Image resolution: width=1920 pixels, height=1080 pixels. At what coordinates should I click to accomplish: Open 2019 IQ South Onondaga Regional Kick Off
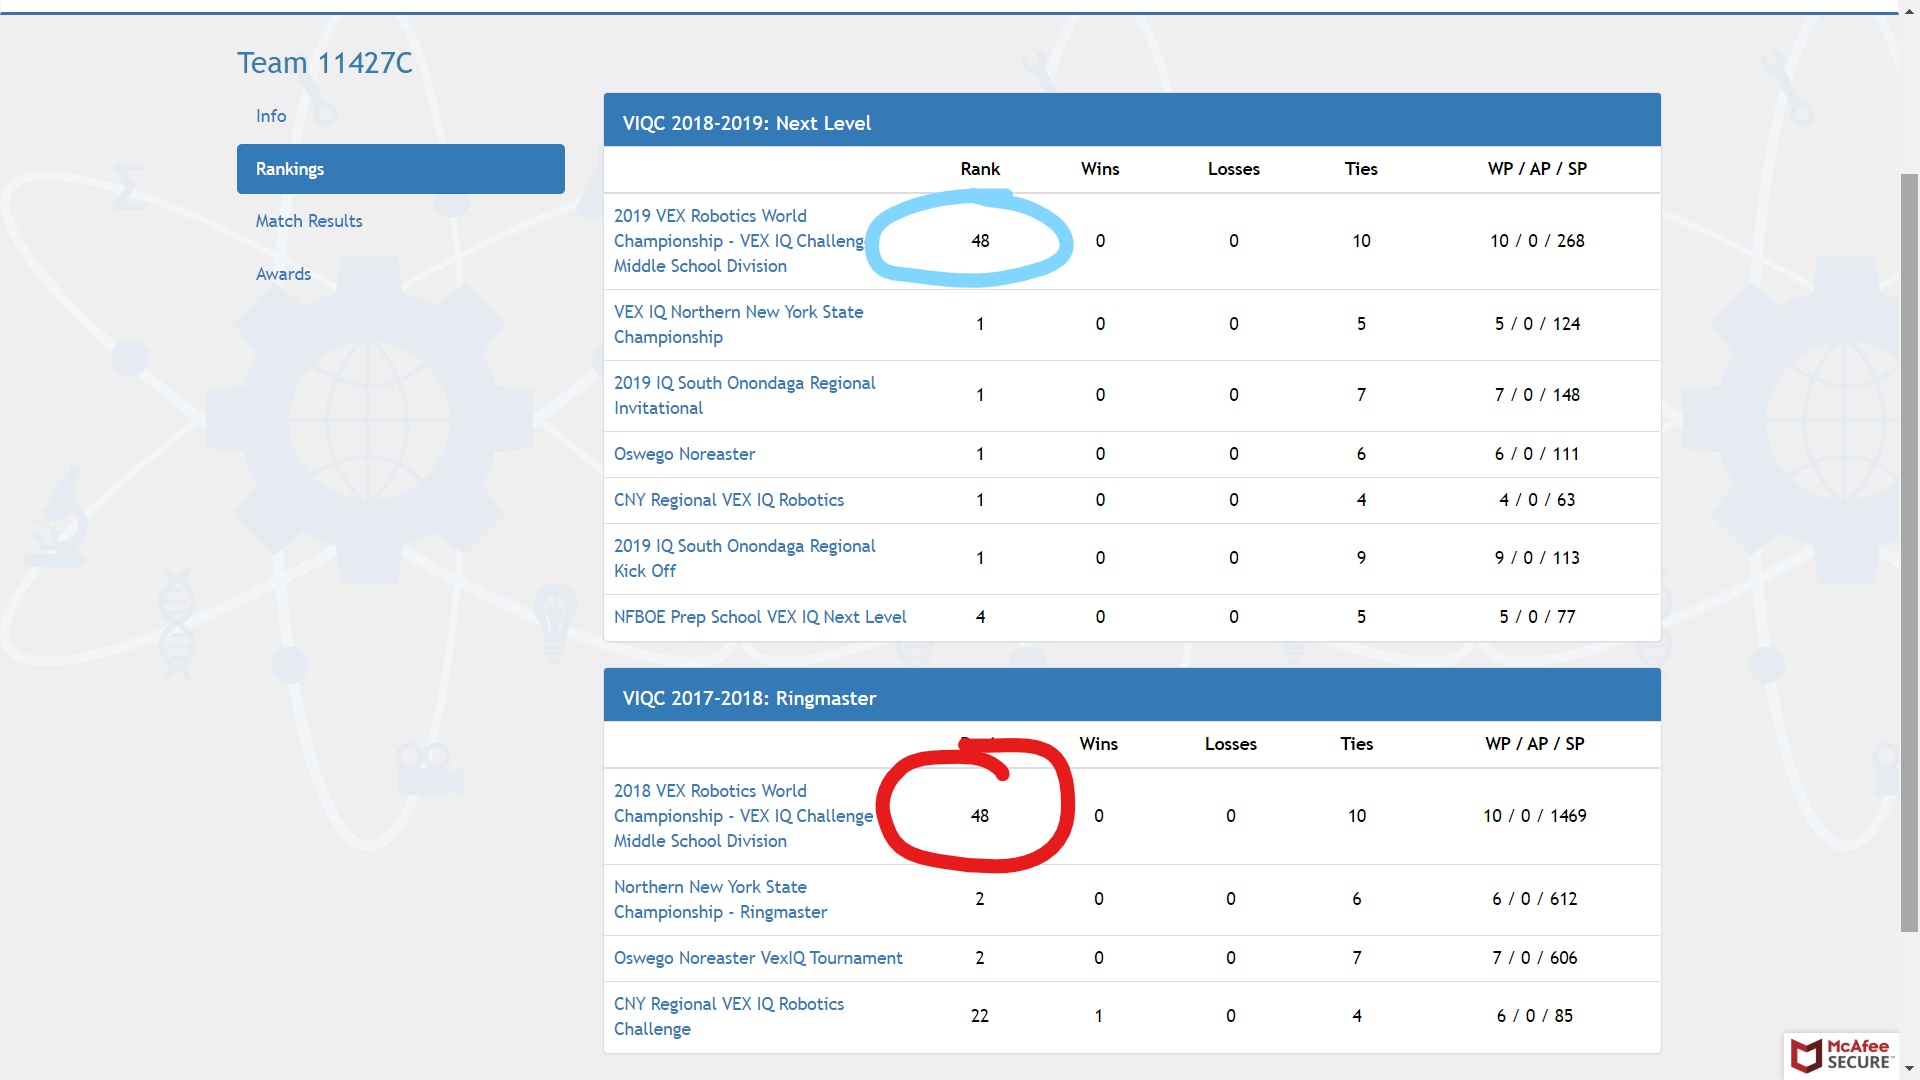click(x=744, y=559)
